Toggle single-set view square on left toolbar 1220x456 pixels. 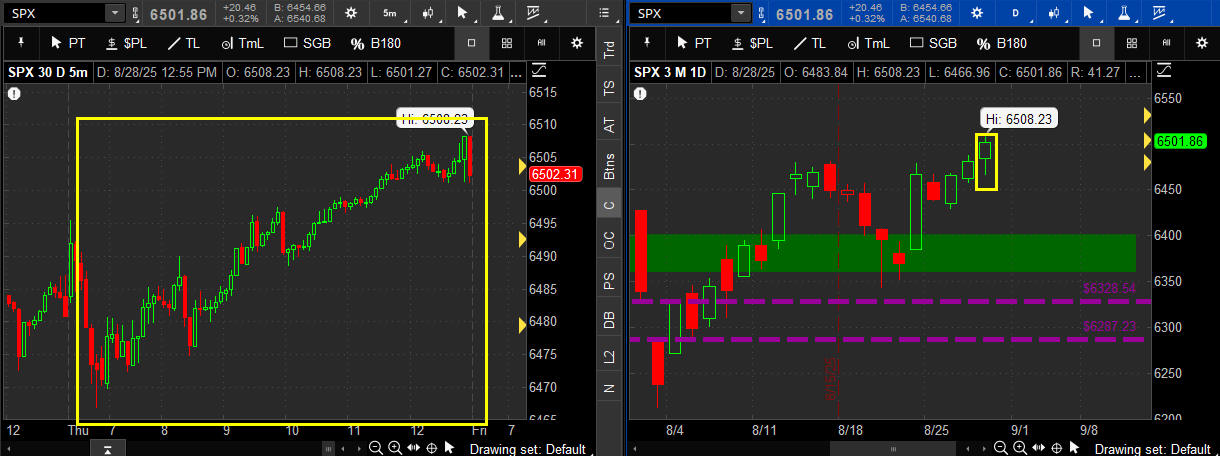pyautogui.click(x=471, y=43)
